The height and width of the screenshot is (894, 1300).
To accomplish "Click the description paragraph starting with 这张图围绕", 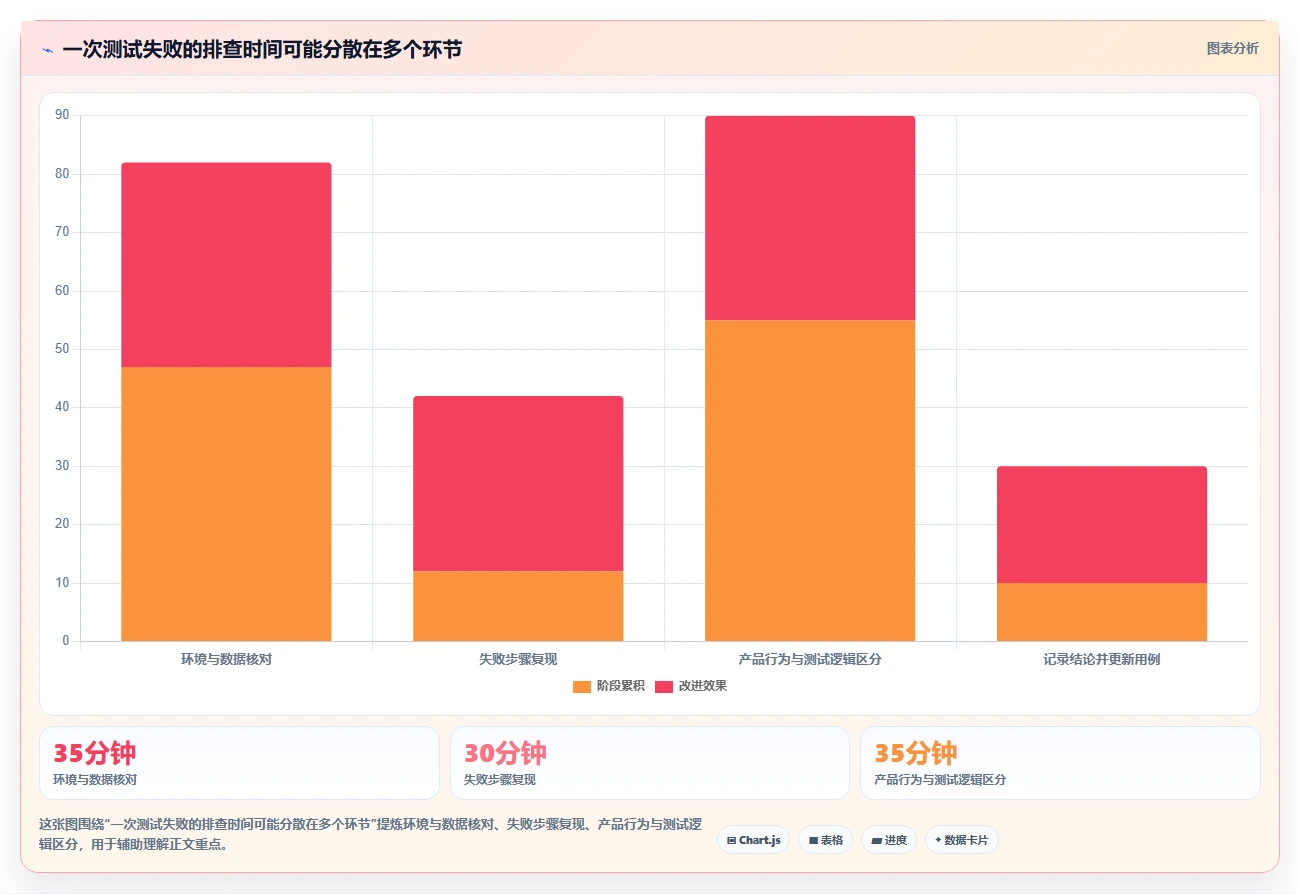I will (x=370, y=834).
